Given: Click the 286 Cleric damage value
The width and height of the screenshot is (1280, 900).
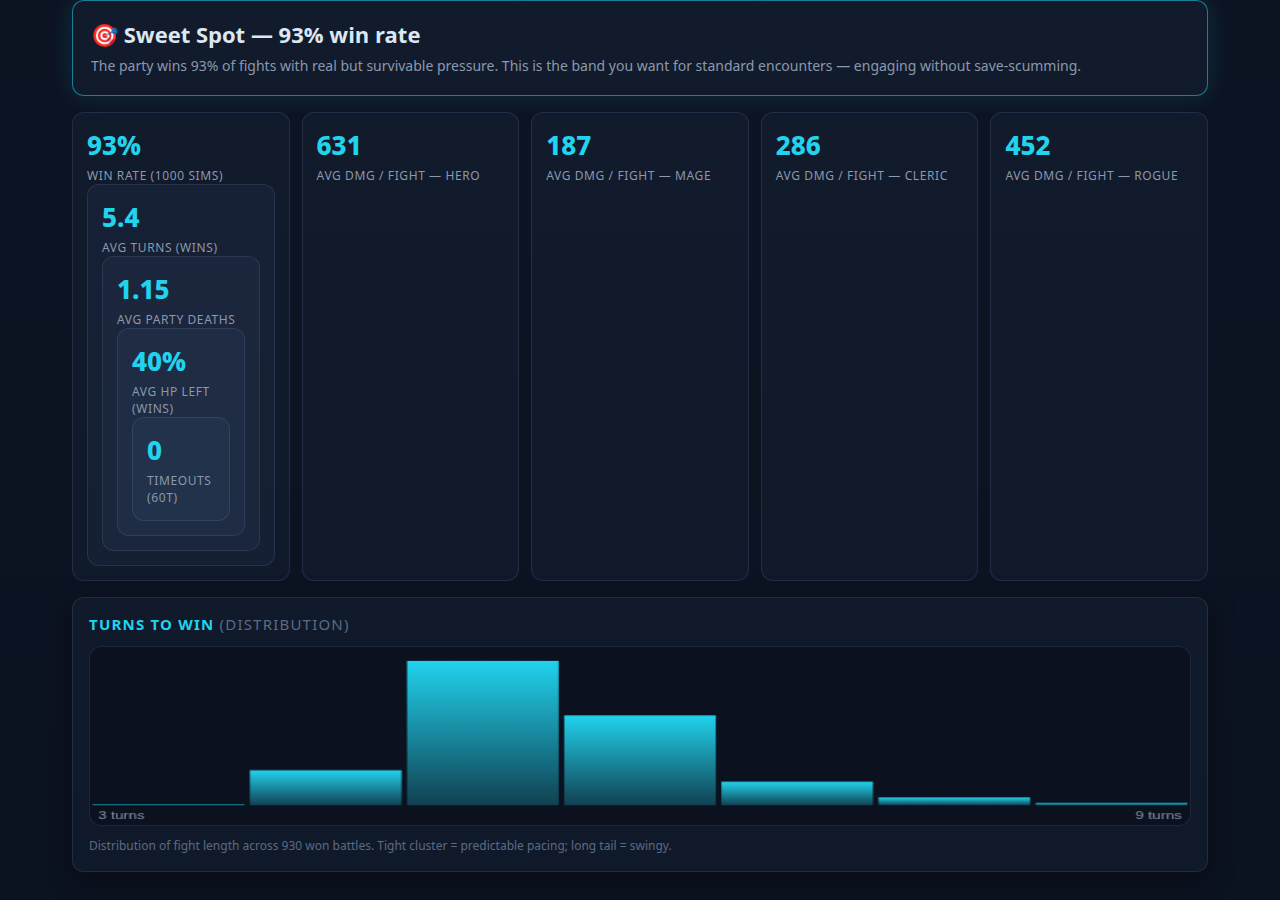Looking at the screenshot, I should (798, 146).
